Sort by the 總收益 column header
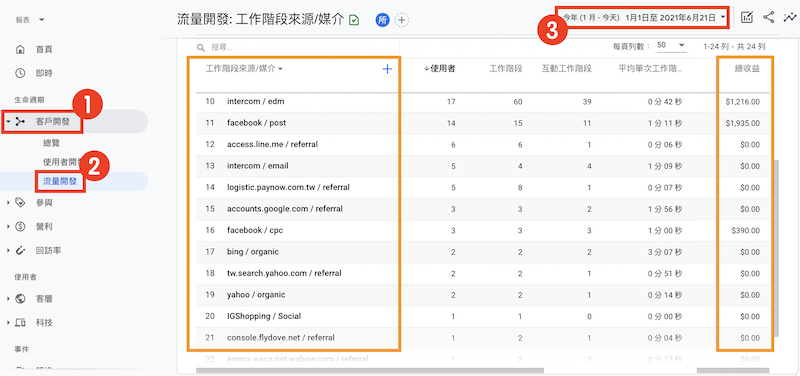 (747, 69)
